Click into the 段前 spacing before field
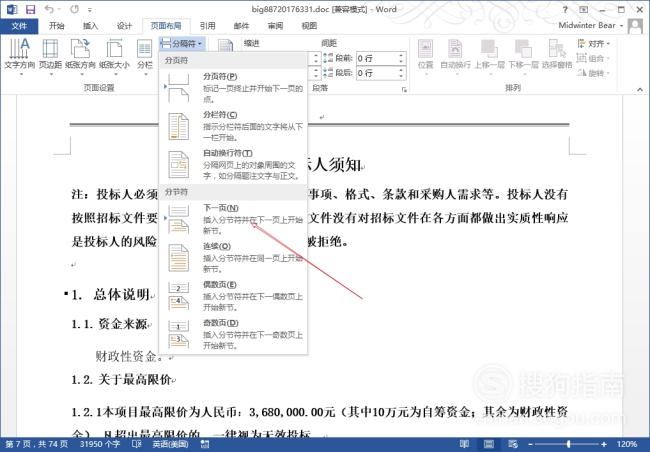Viewport: 650px width, 452px height. tap(376, 58)
